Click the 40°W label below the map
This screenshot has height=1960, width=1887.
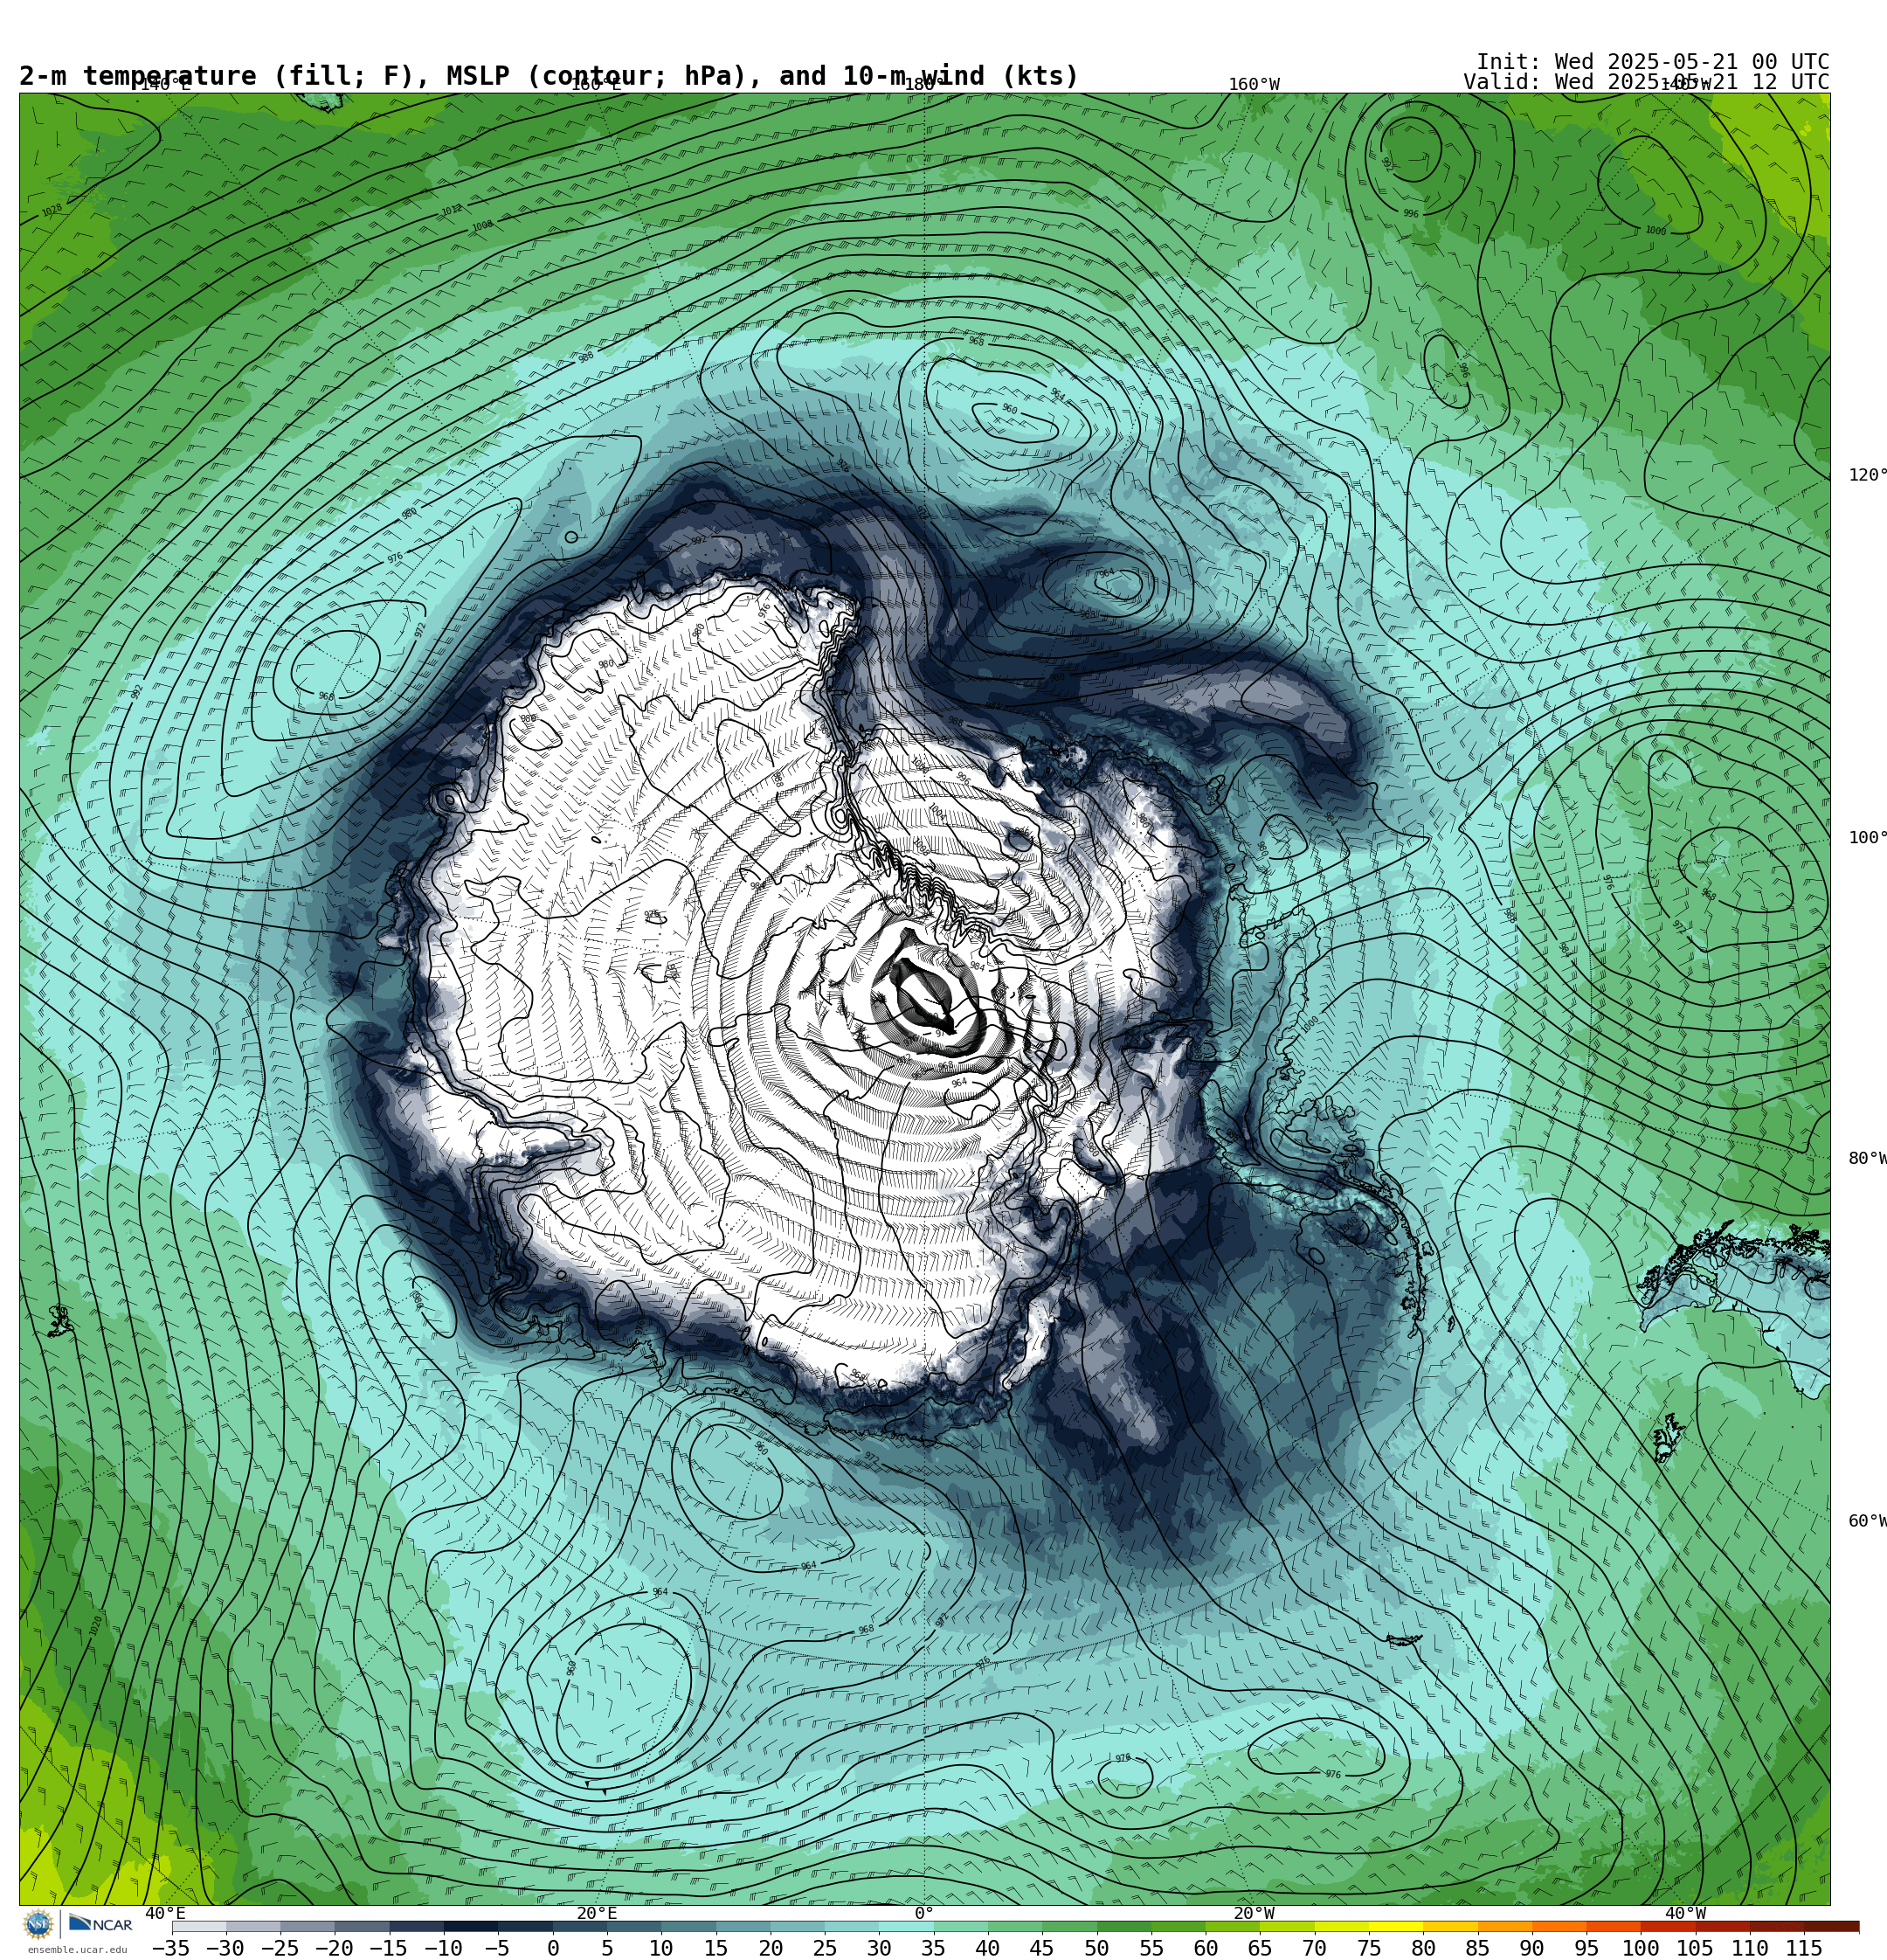[1685, 1914]
